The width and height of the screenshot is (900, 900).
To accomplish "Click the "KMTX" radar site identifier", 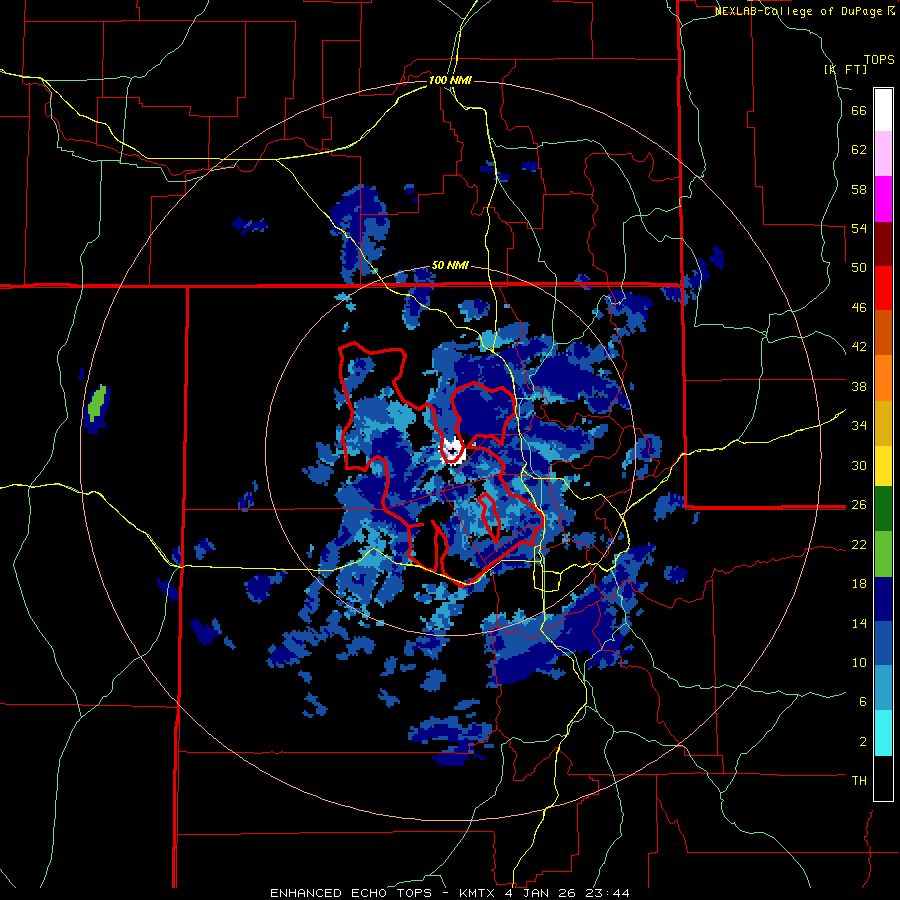I will tap(475, 893).
